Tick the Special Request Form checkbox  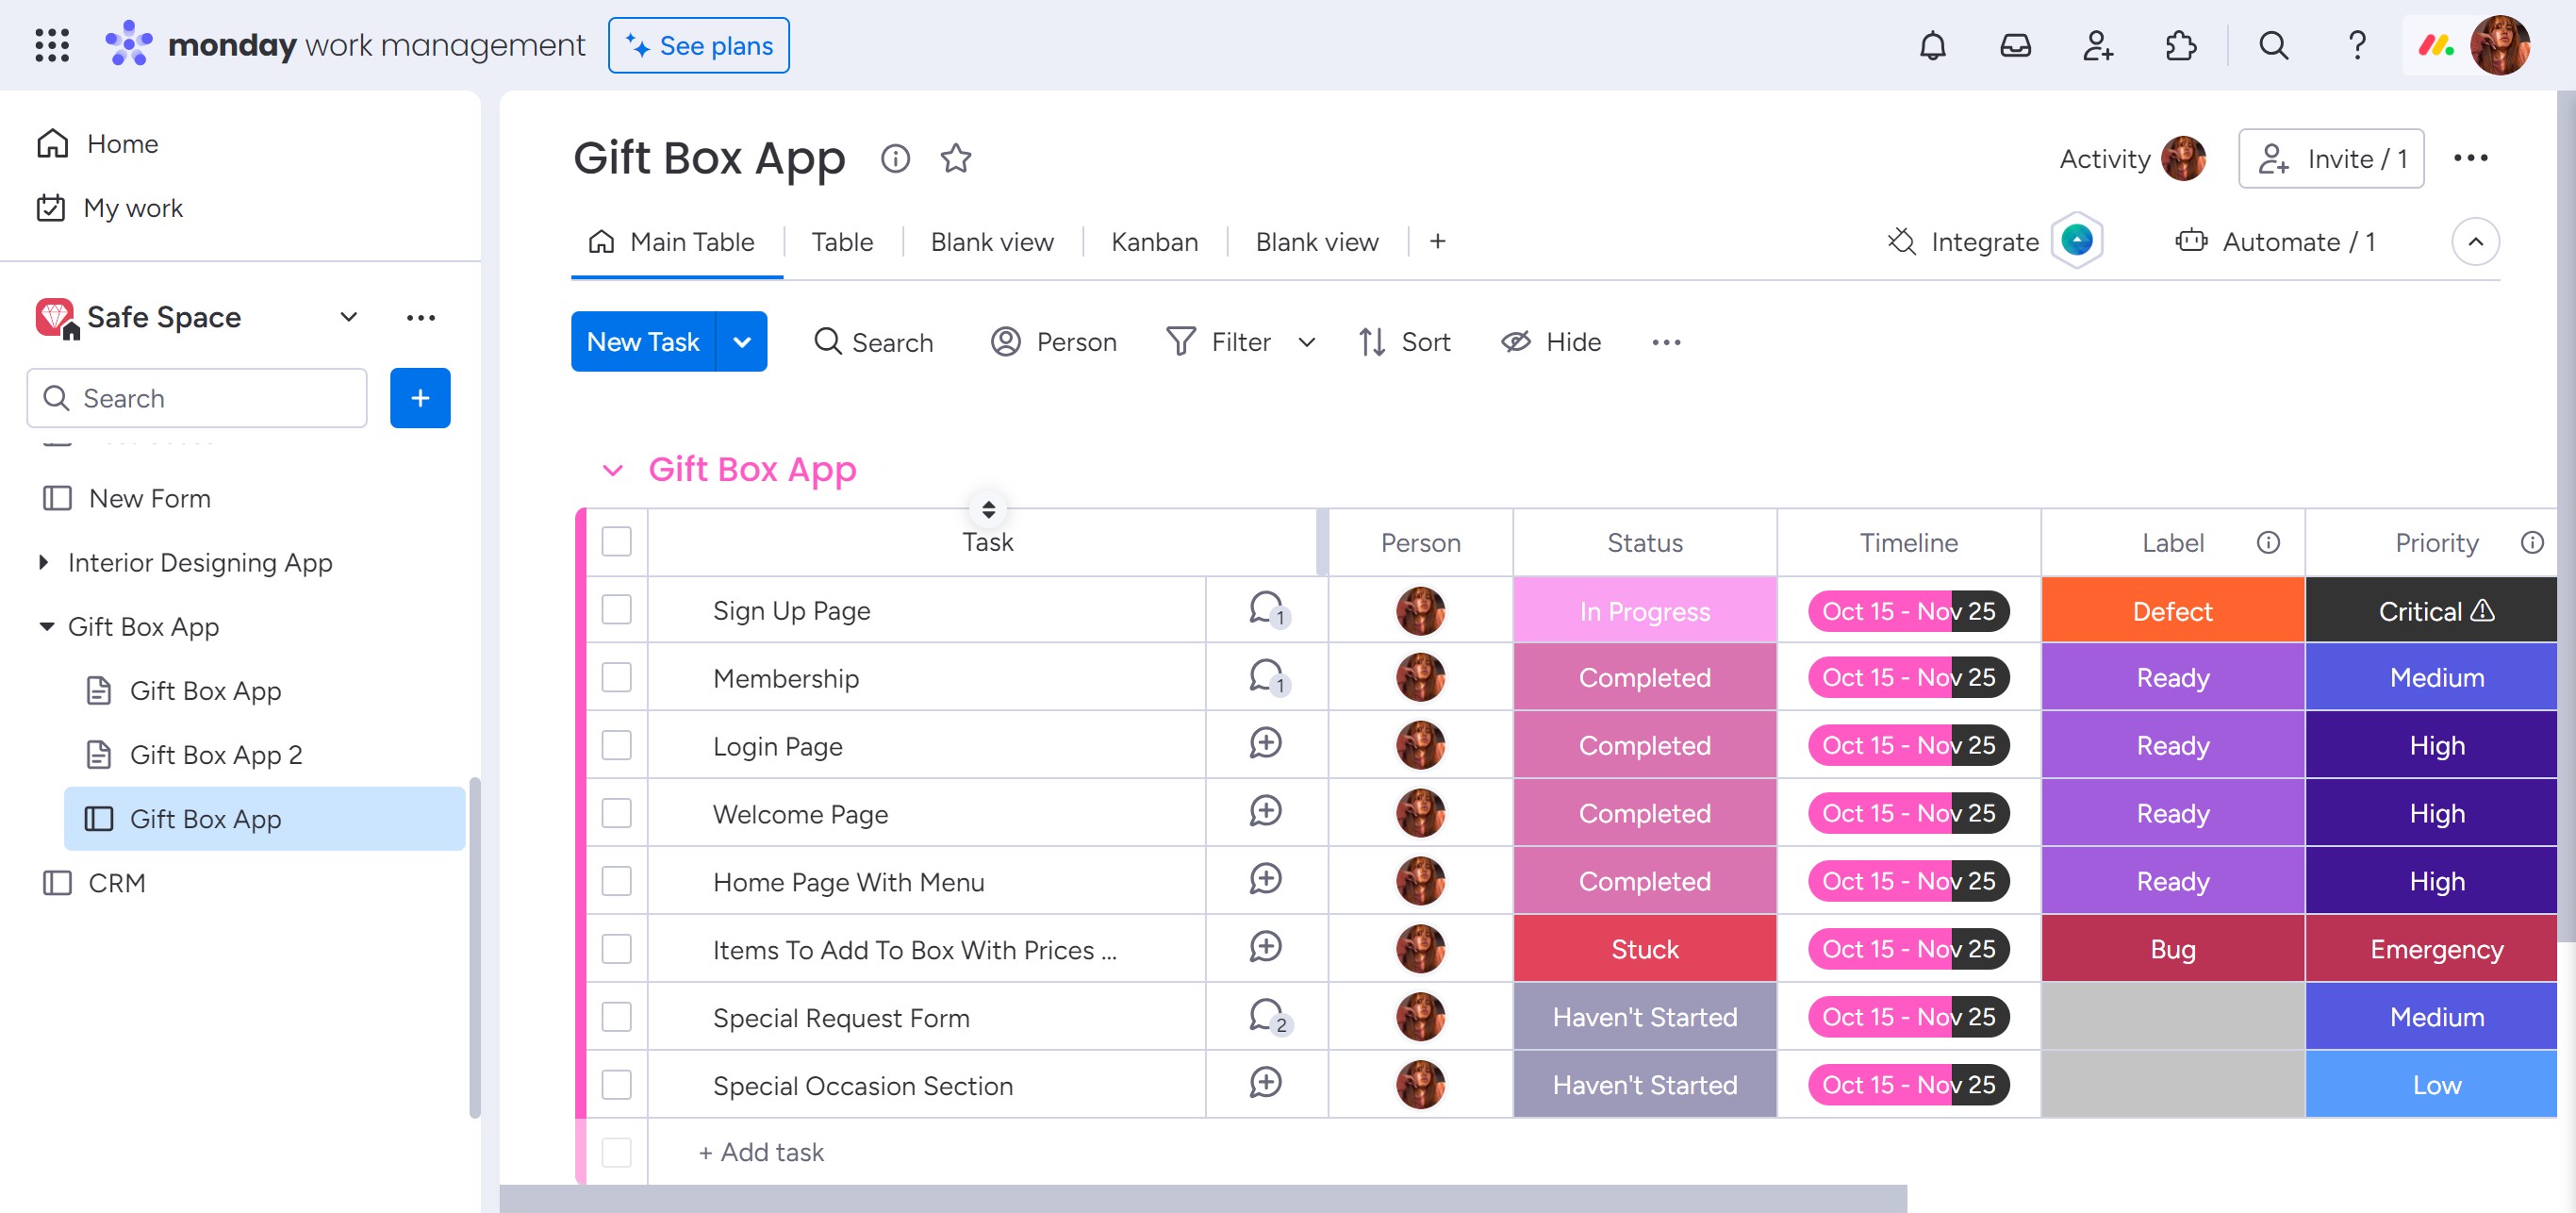(x=616, y=1017)
